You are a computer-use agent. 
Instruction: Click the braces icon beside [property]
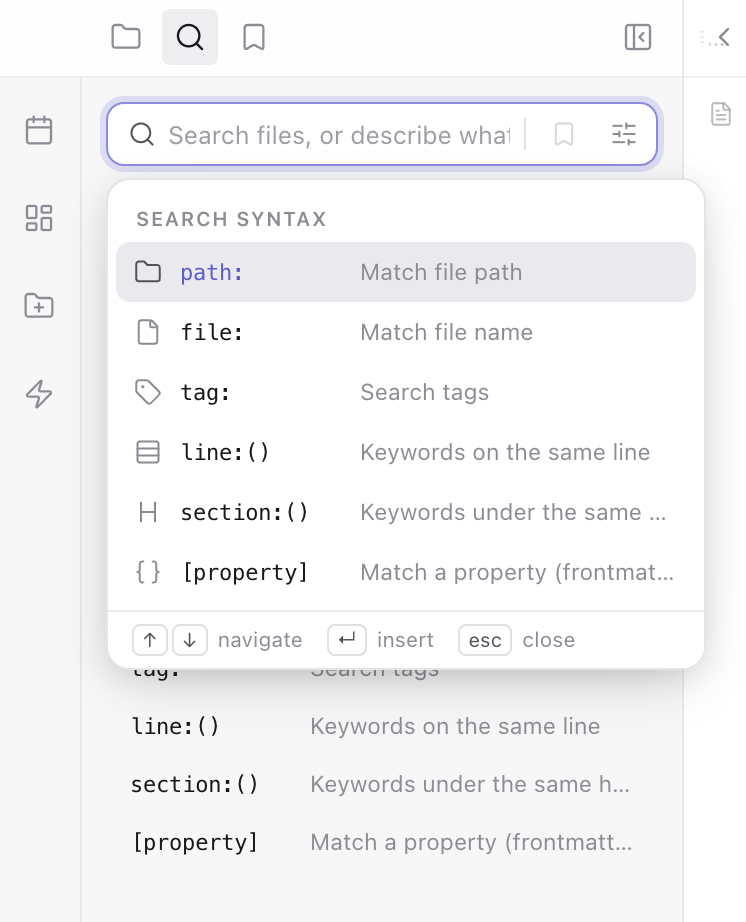[148, 572]
